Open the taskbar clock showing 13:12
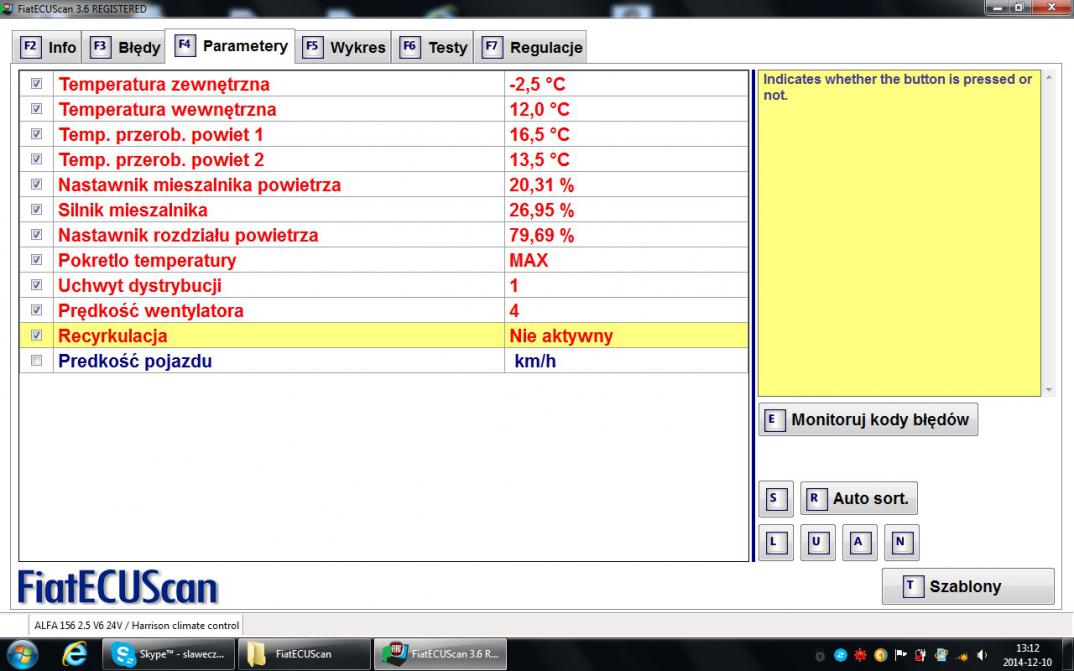 (x=1027, y=655)
